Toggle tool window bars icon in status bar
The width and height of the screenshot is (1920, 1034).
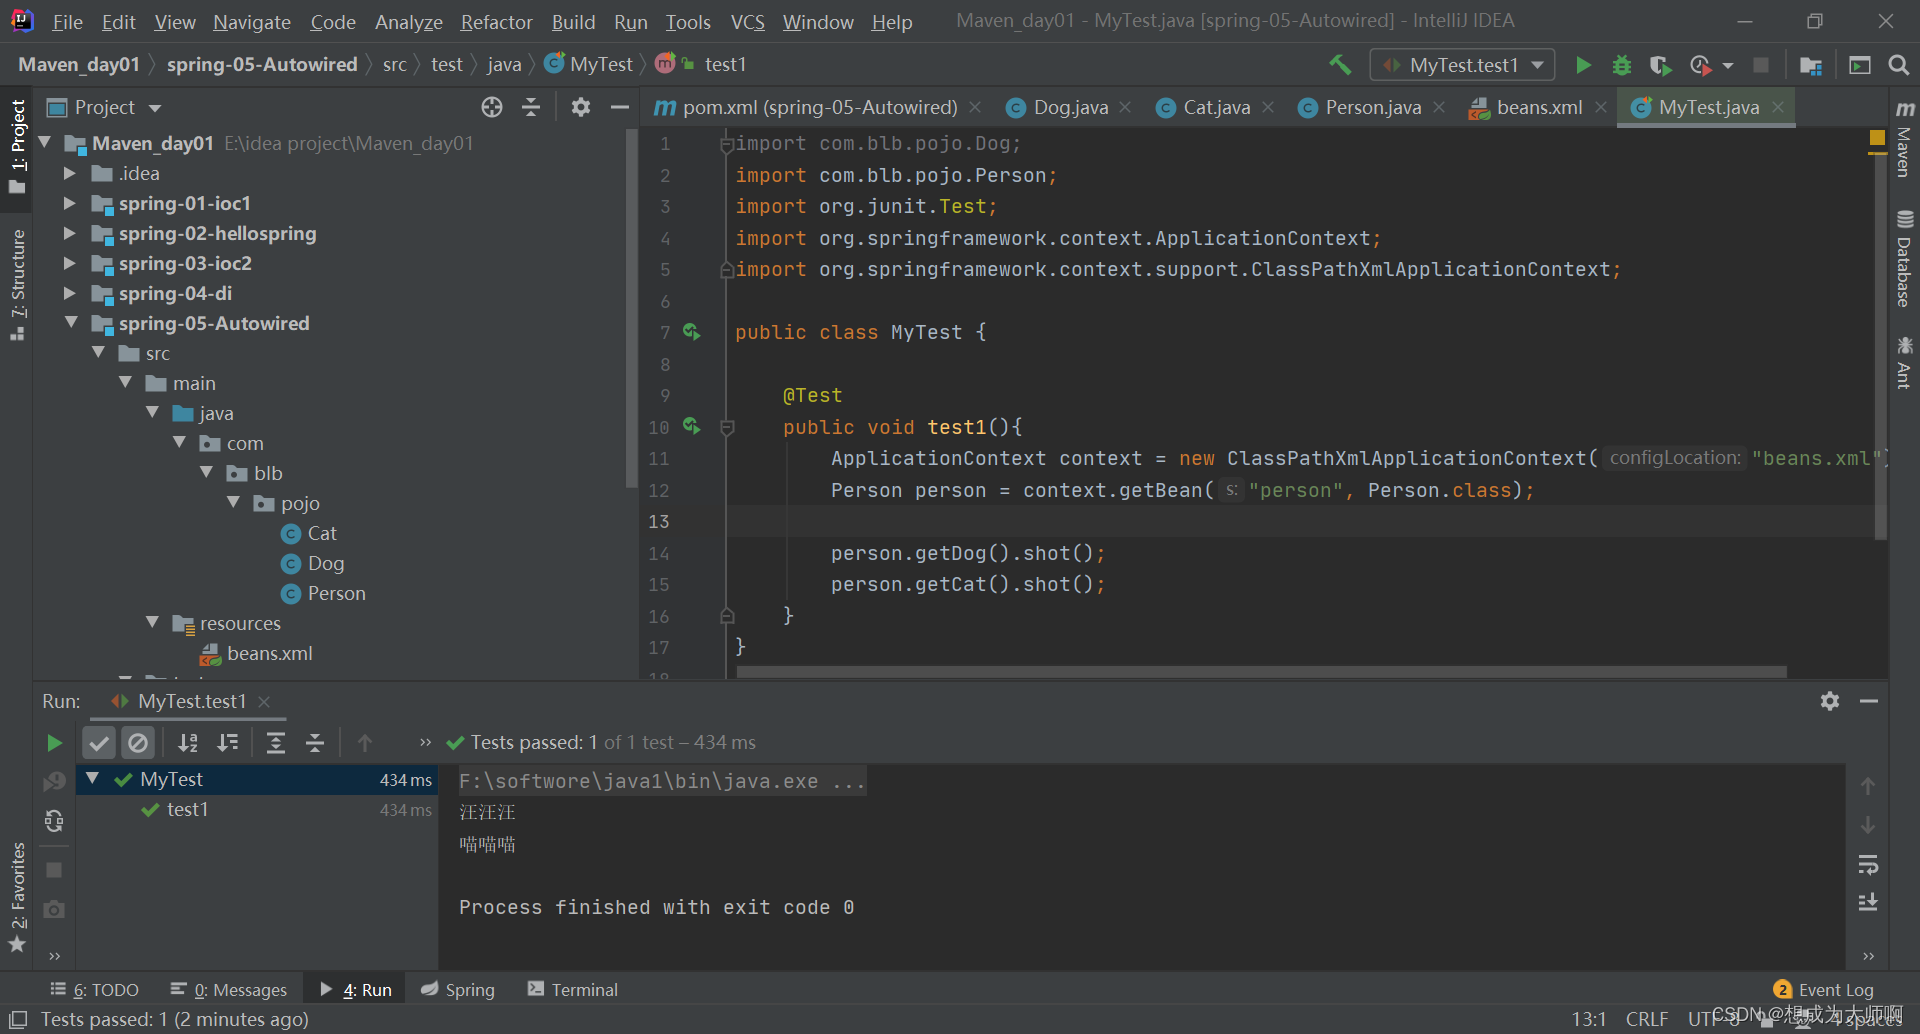[x=17, y=1019]
